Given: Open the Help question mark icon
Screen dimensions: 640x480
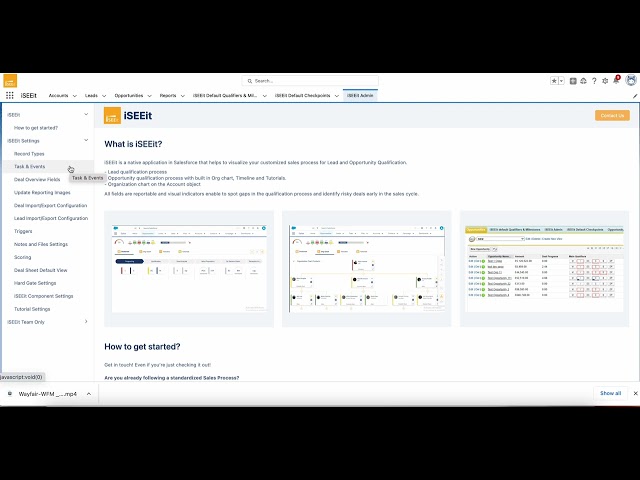Looking at the screenshot, I should point(594,81).
